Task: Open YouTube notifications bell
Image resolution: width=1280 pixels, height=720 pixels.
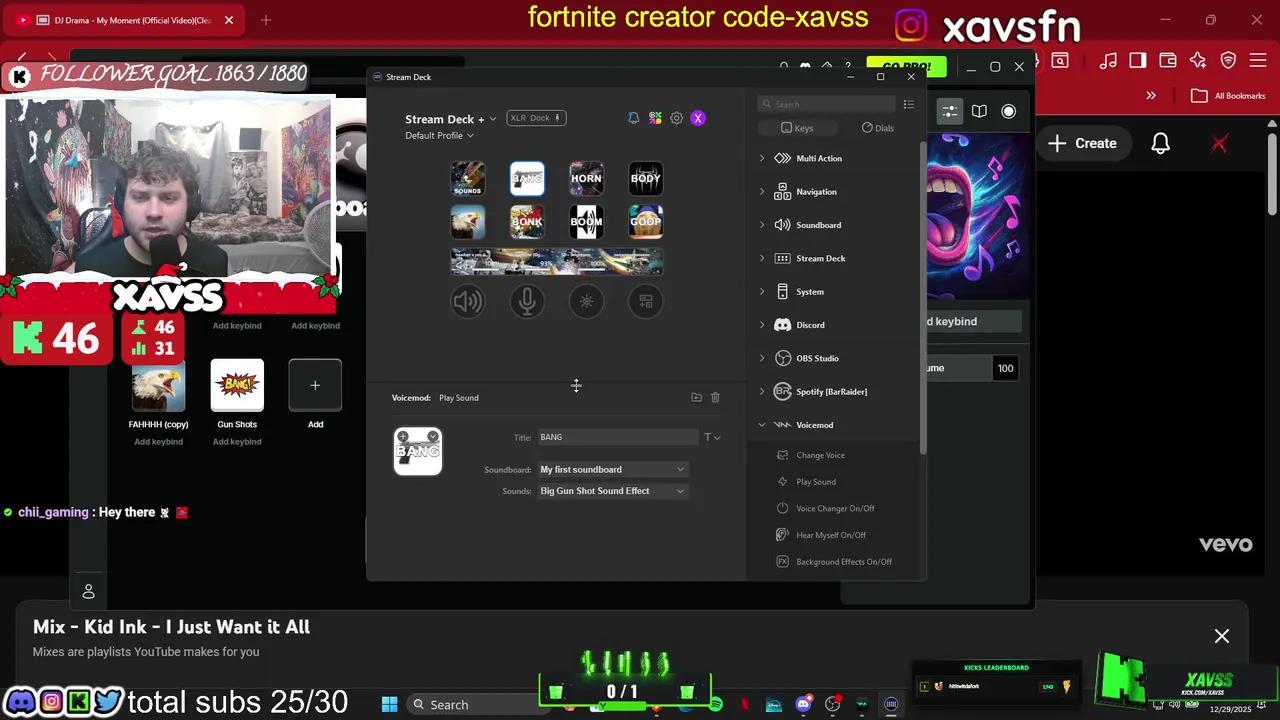Action: [1160, 143]
